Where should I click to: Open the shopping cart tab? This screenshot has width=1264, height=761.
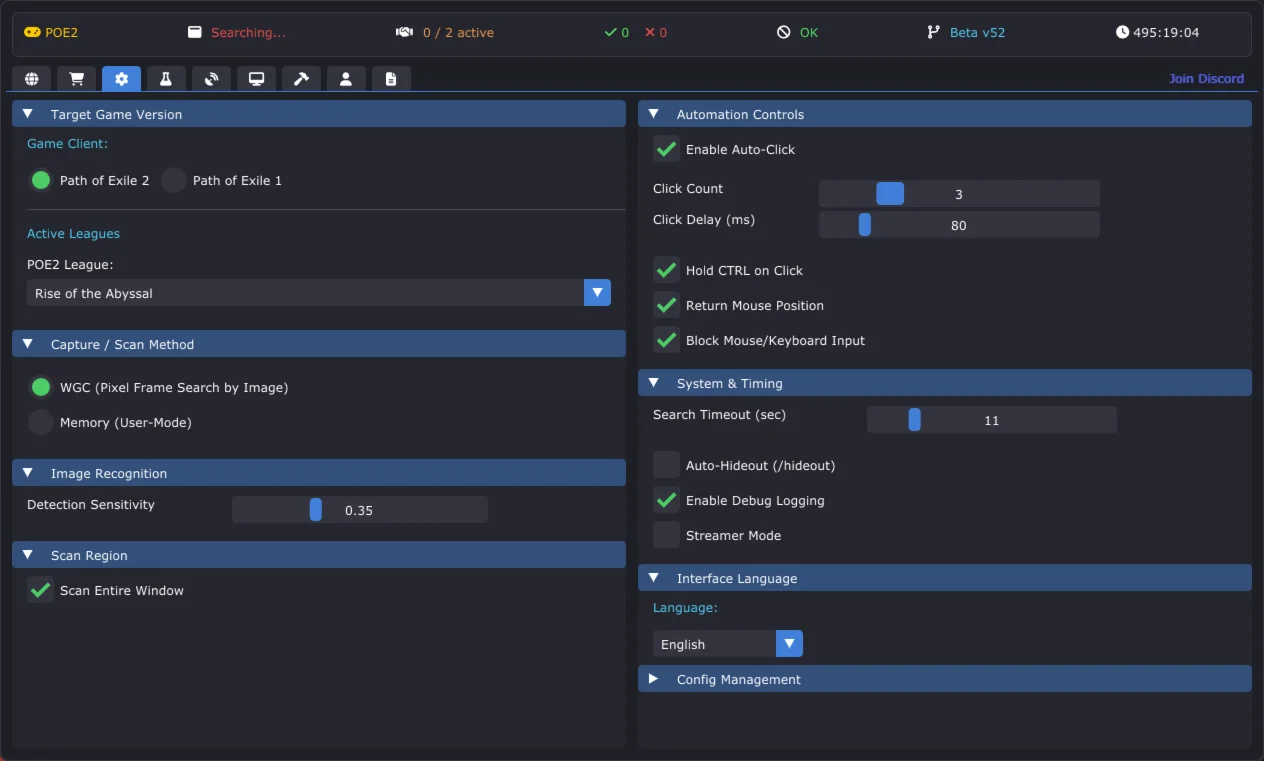(x=76, y=79)
